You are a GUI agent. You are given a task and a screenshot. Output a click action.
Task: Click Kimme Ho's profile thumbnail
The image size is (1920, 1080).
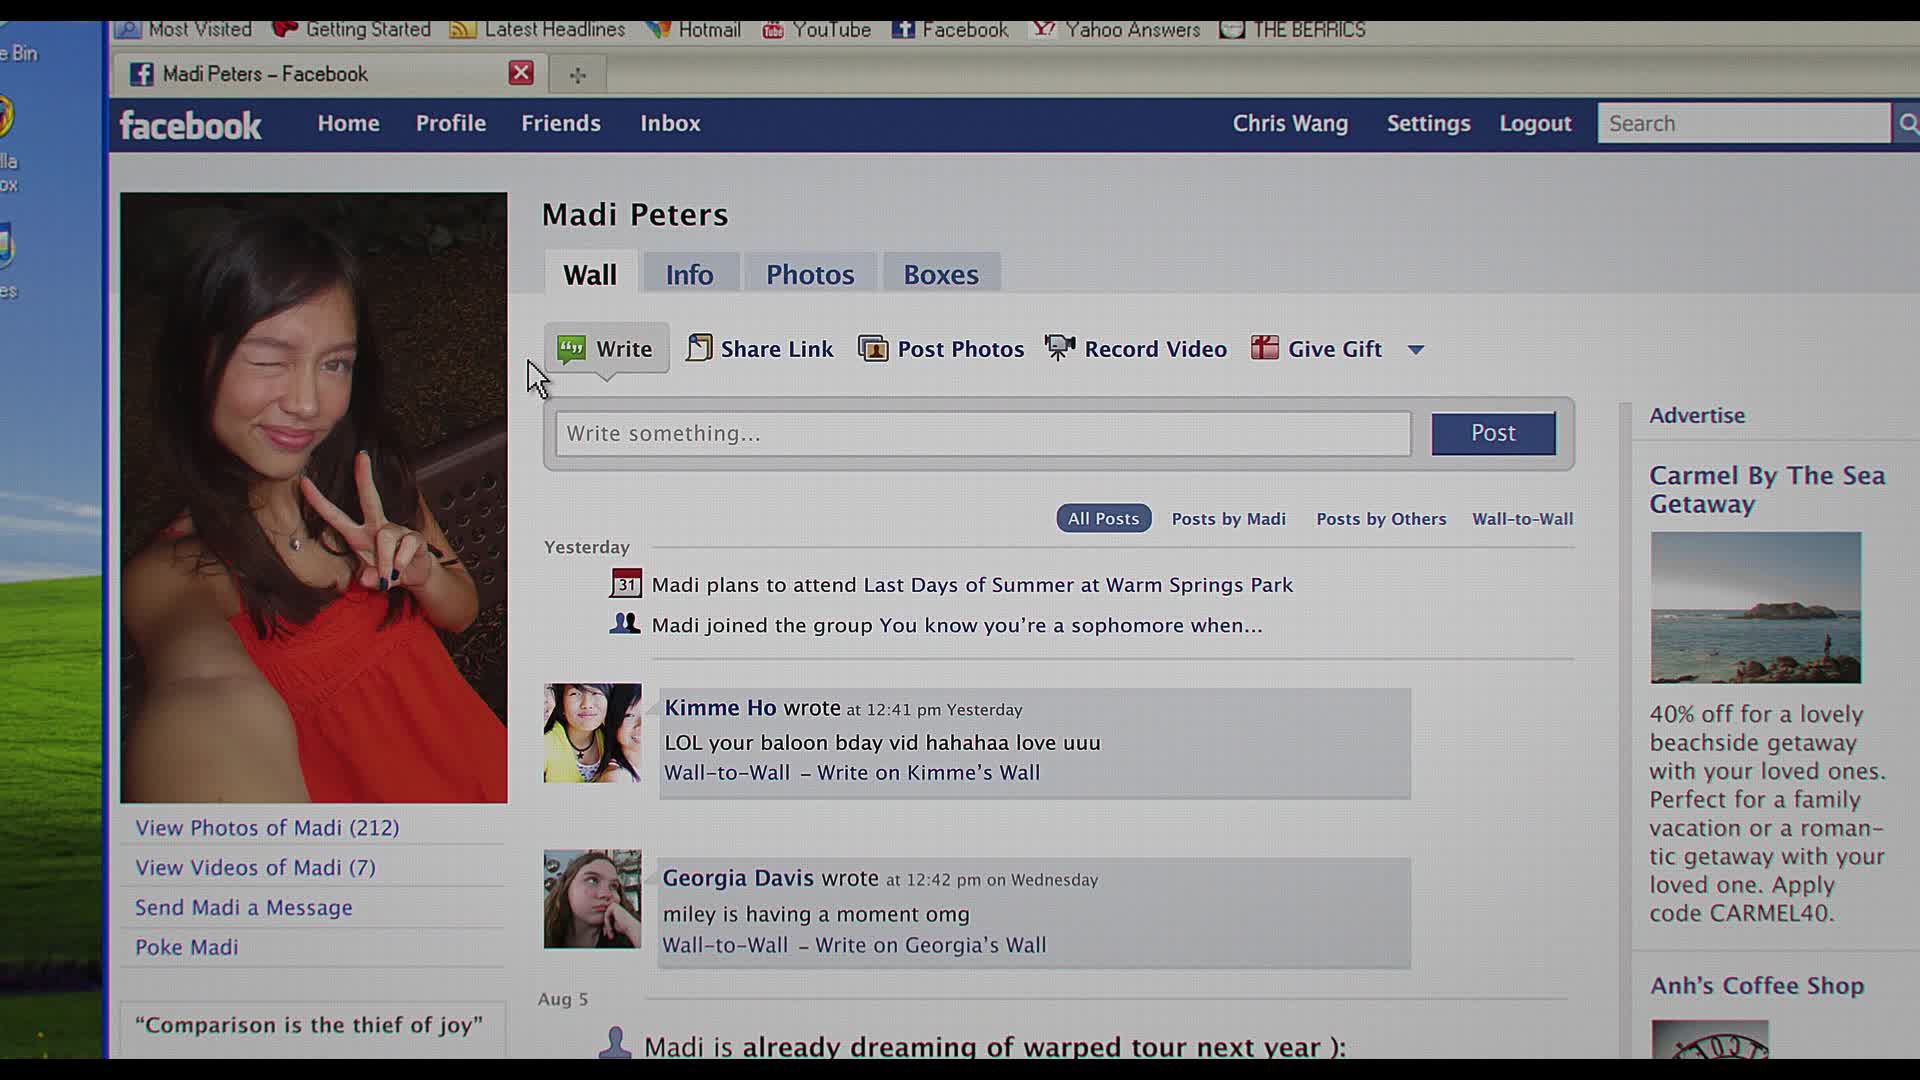coord(592,733)
